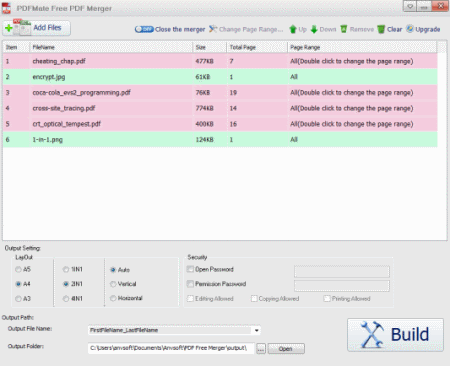
Task: Tick the Editing Allowed checkbox
Action: point(190,298)
